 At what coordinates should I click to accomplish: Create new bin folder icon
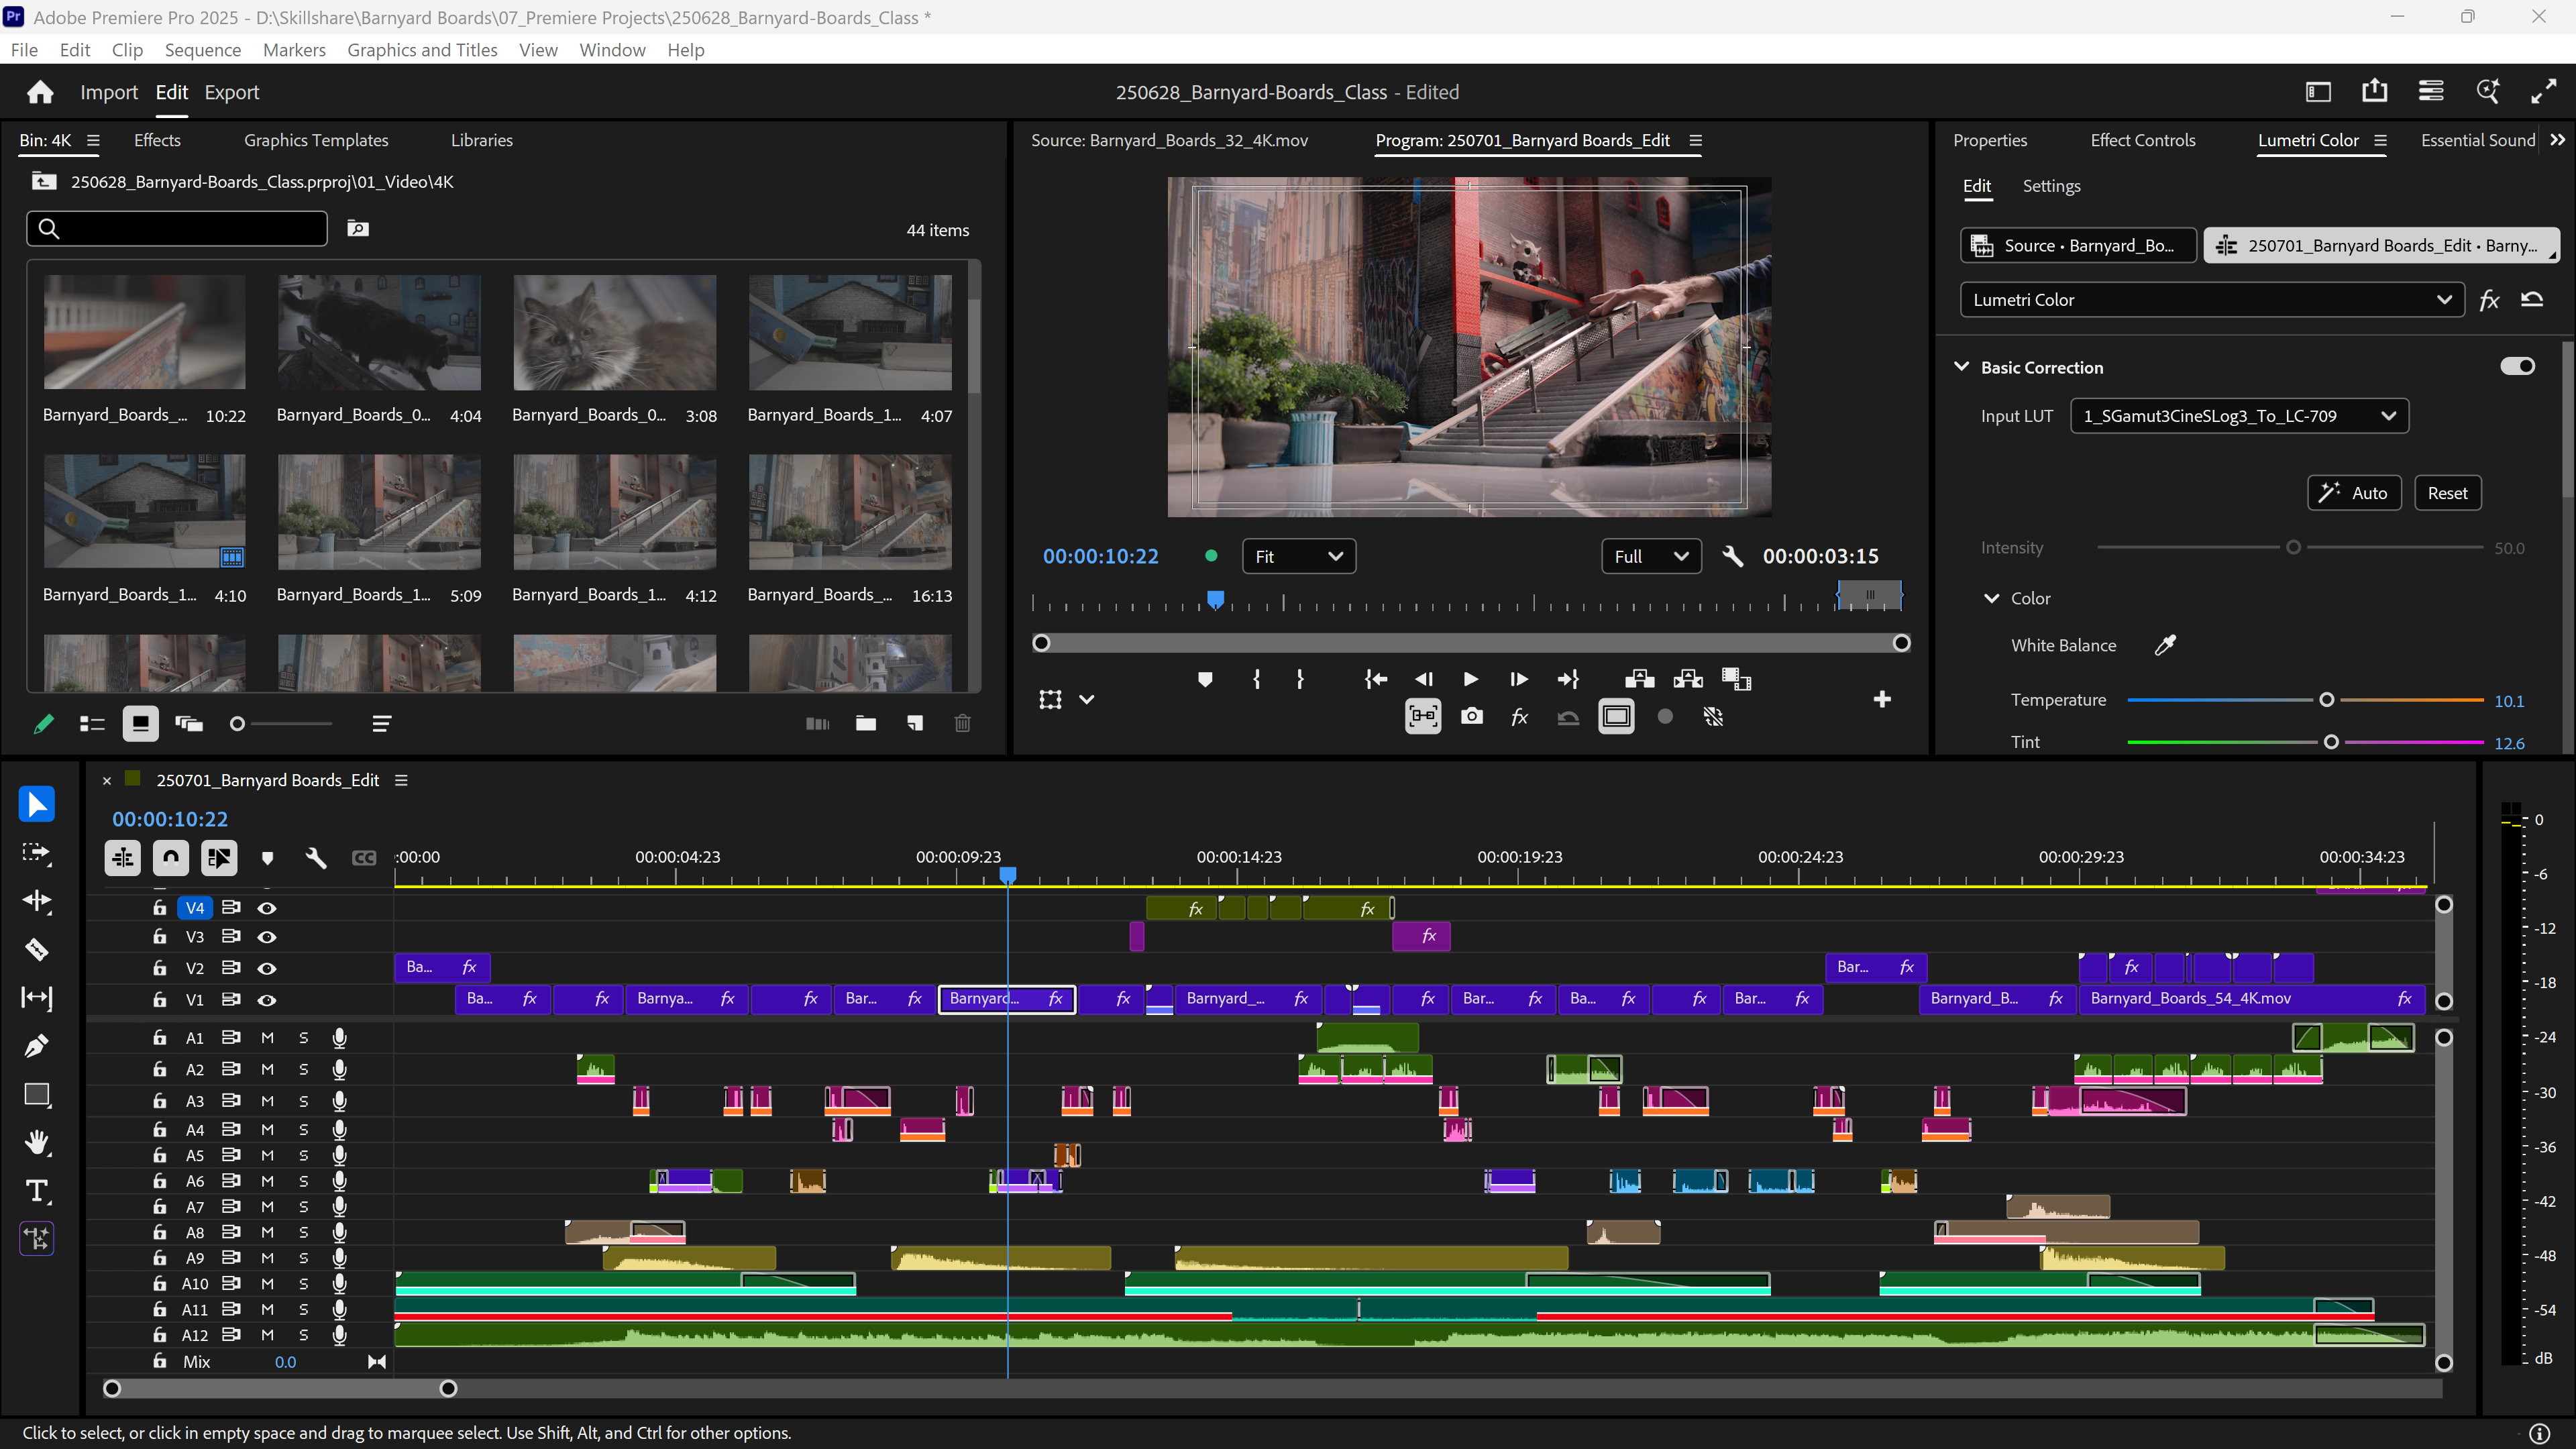point(866,724)
